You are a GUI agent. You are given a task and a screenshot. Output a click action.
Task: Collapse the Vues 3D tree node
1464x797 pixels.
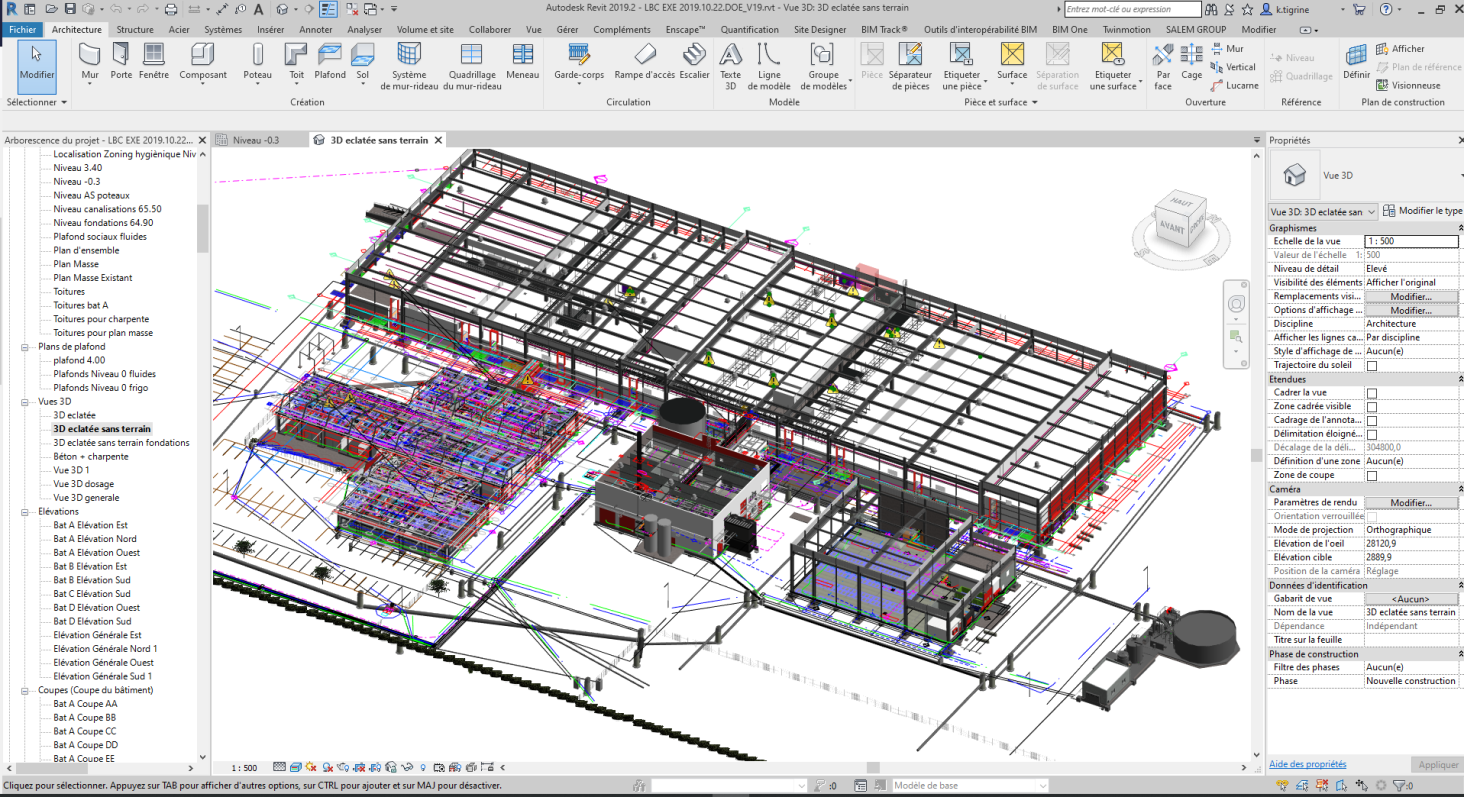(x=25, y=401)
